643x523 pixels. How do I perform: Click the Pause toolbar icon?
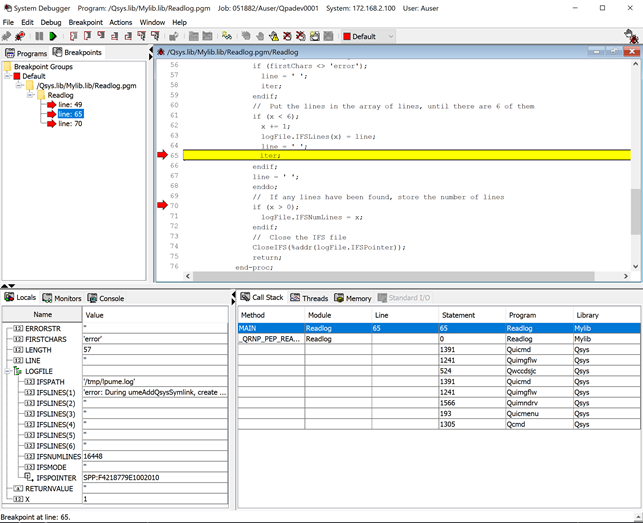coord(39,36)
